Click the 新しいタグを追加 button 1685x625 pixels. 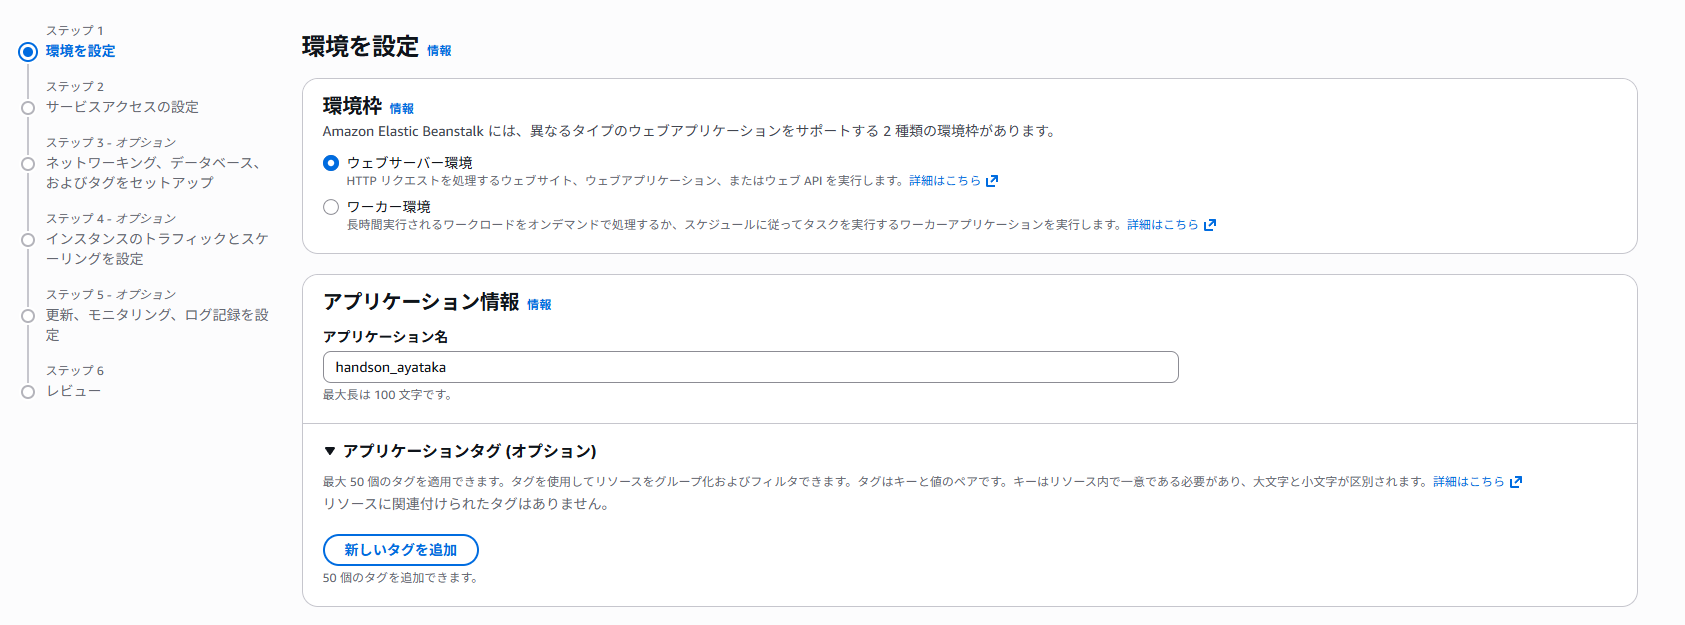(400, 550)
